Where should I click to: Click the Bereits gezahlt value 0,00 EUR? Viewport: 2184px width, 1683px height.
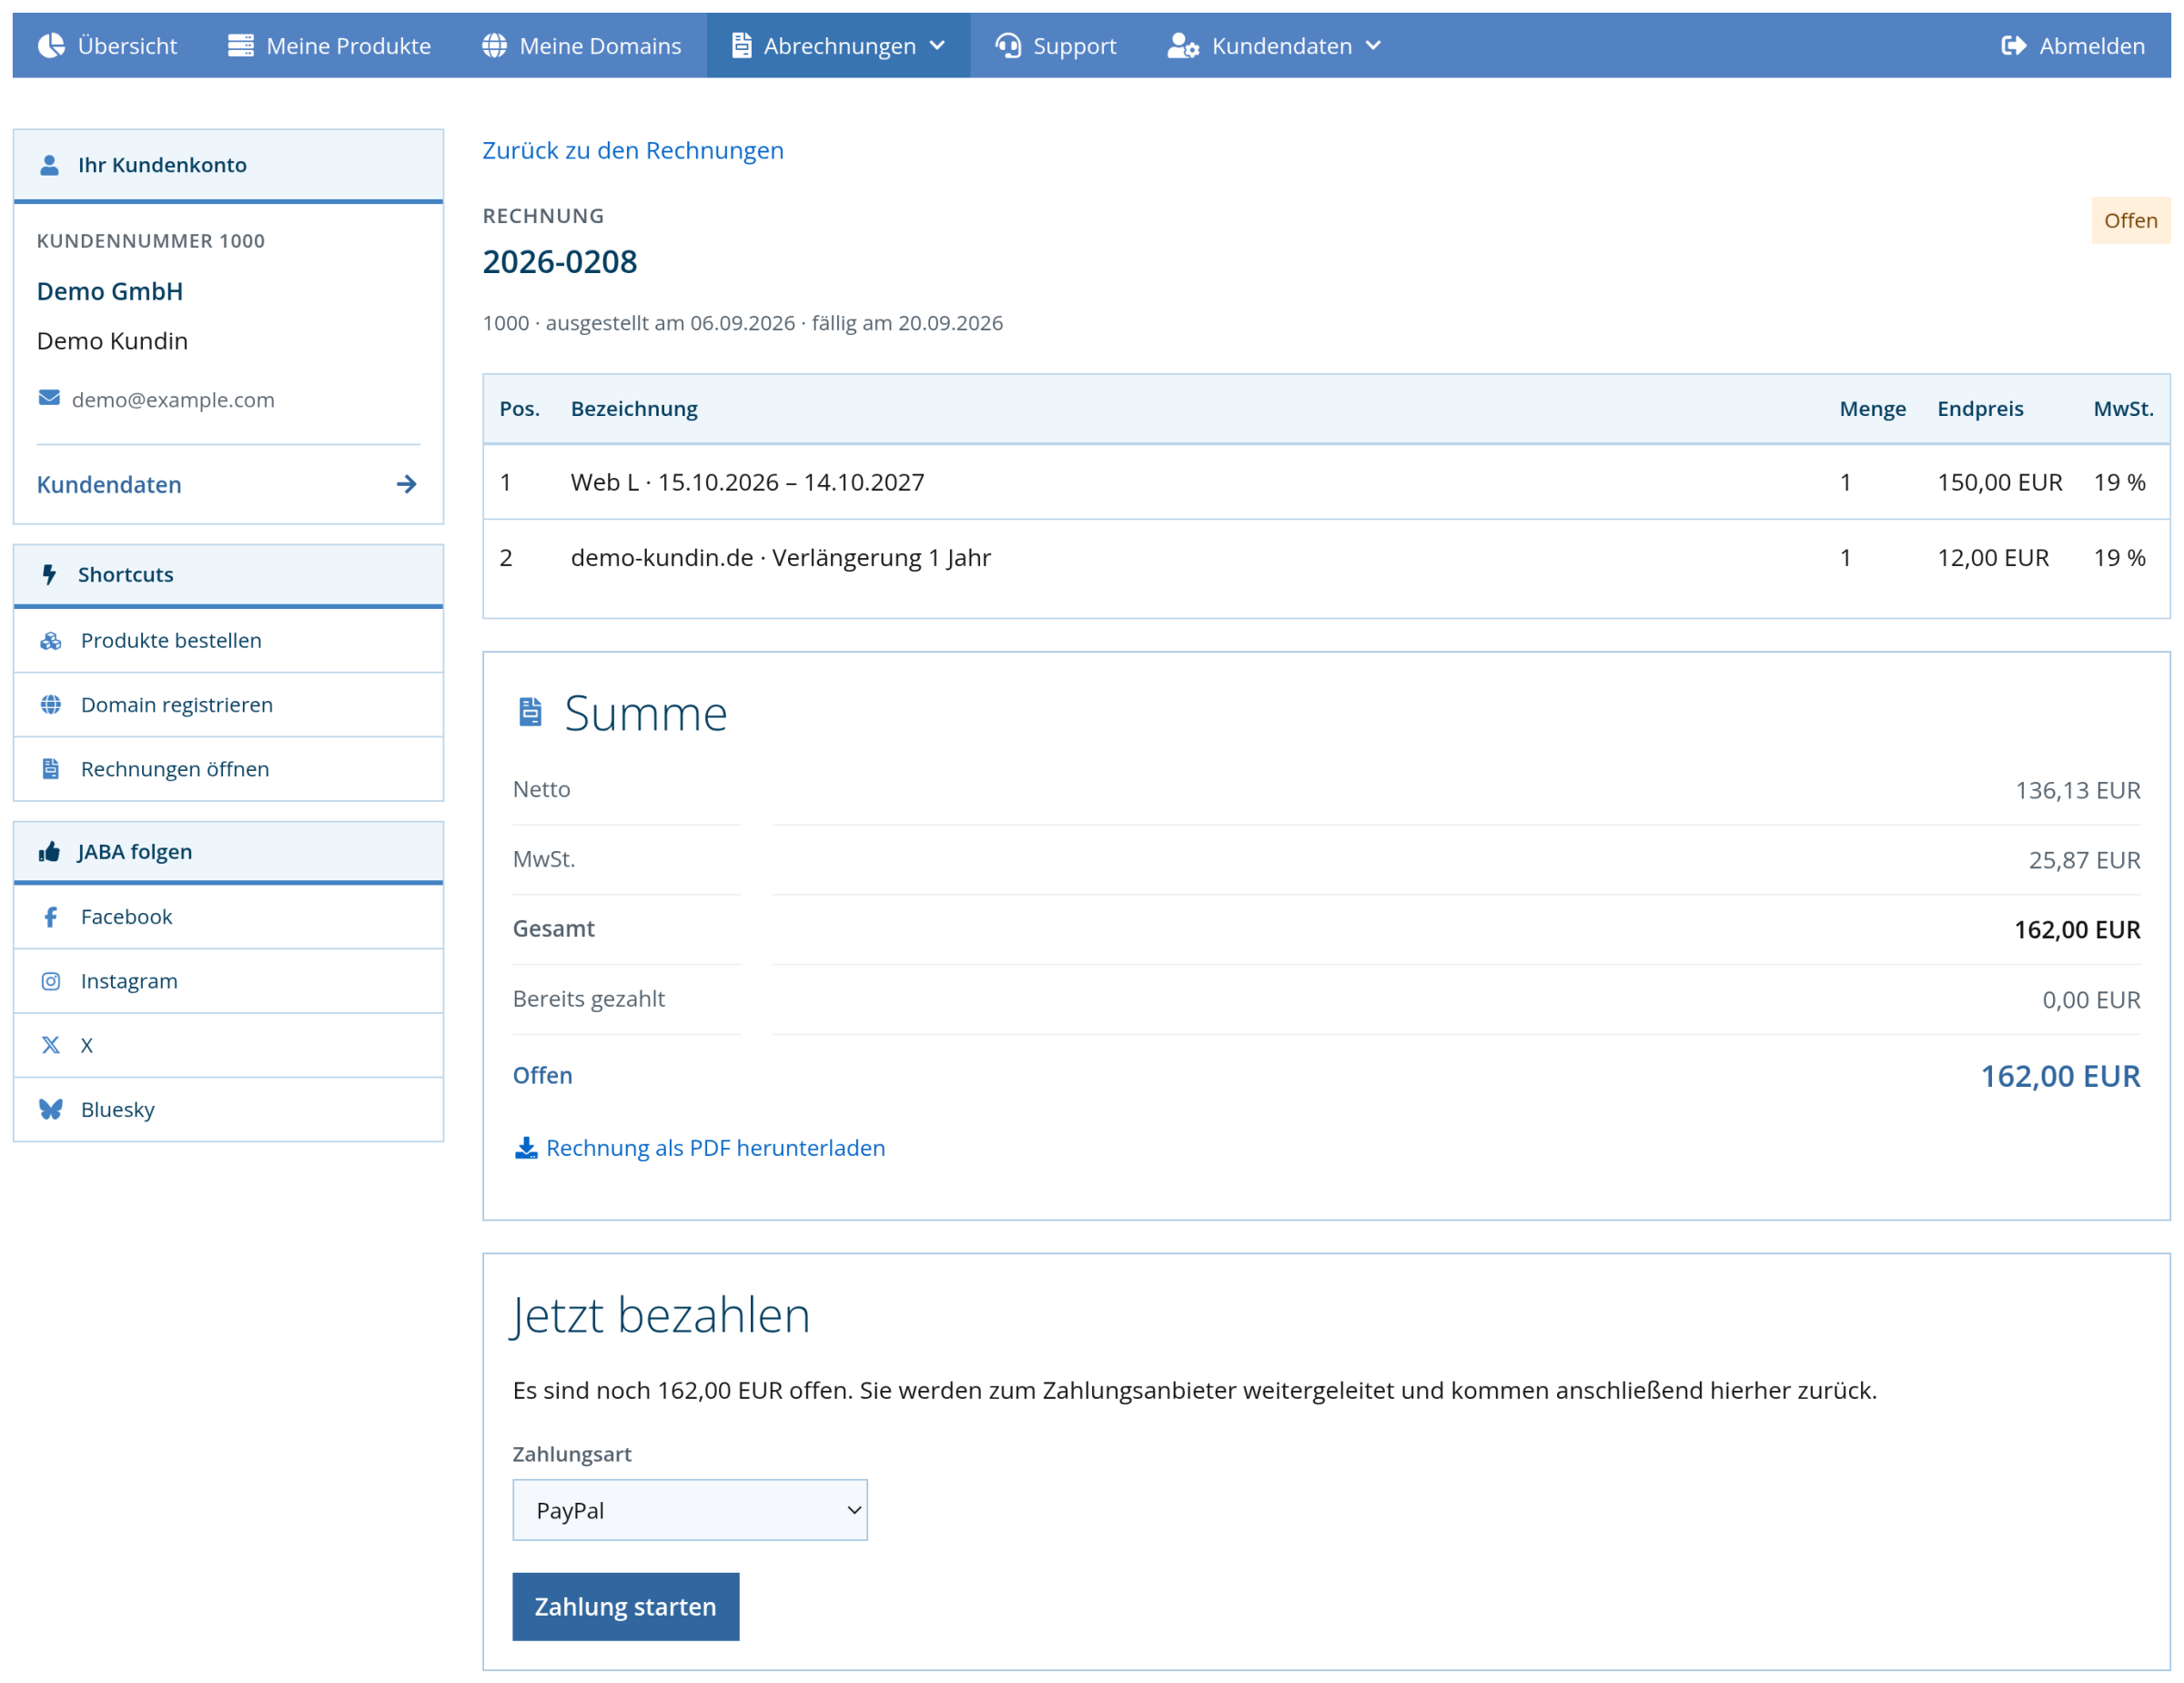click(x=2091, y=1000)
